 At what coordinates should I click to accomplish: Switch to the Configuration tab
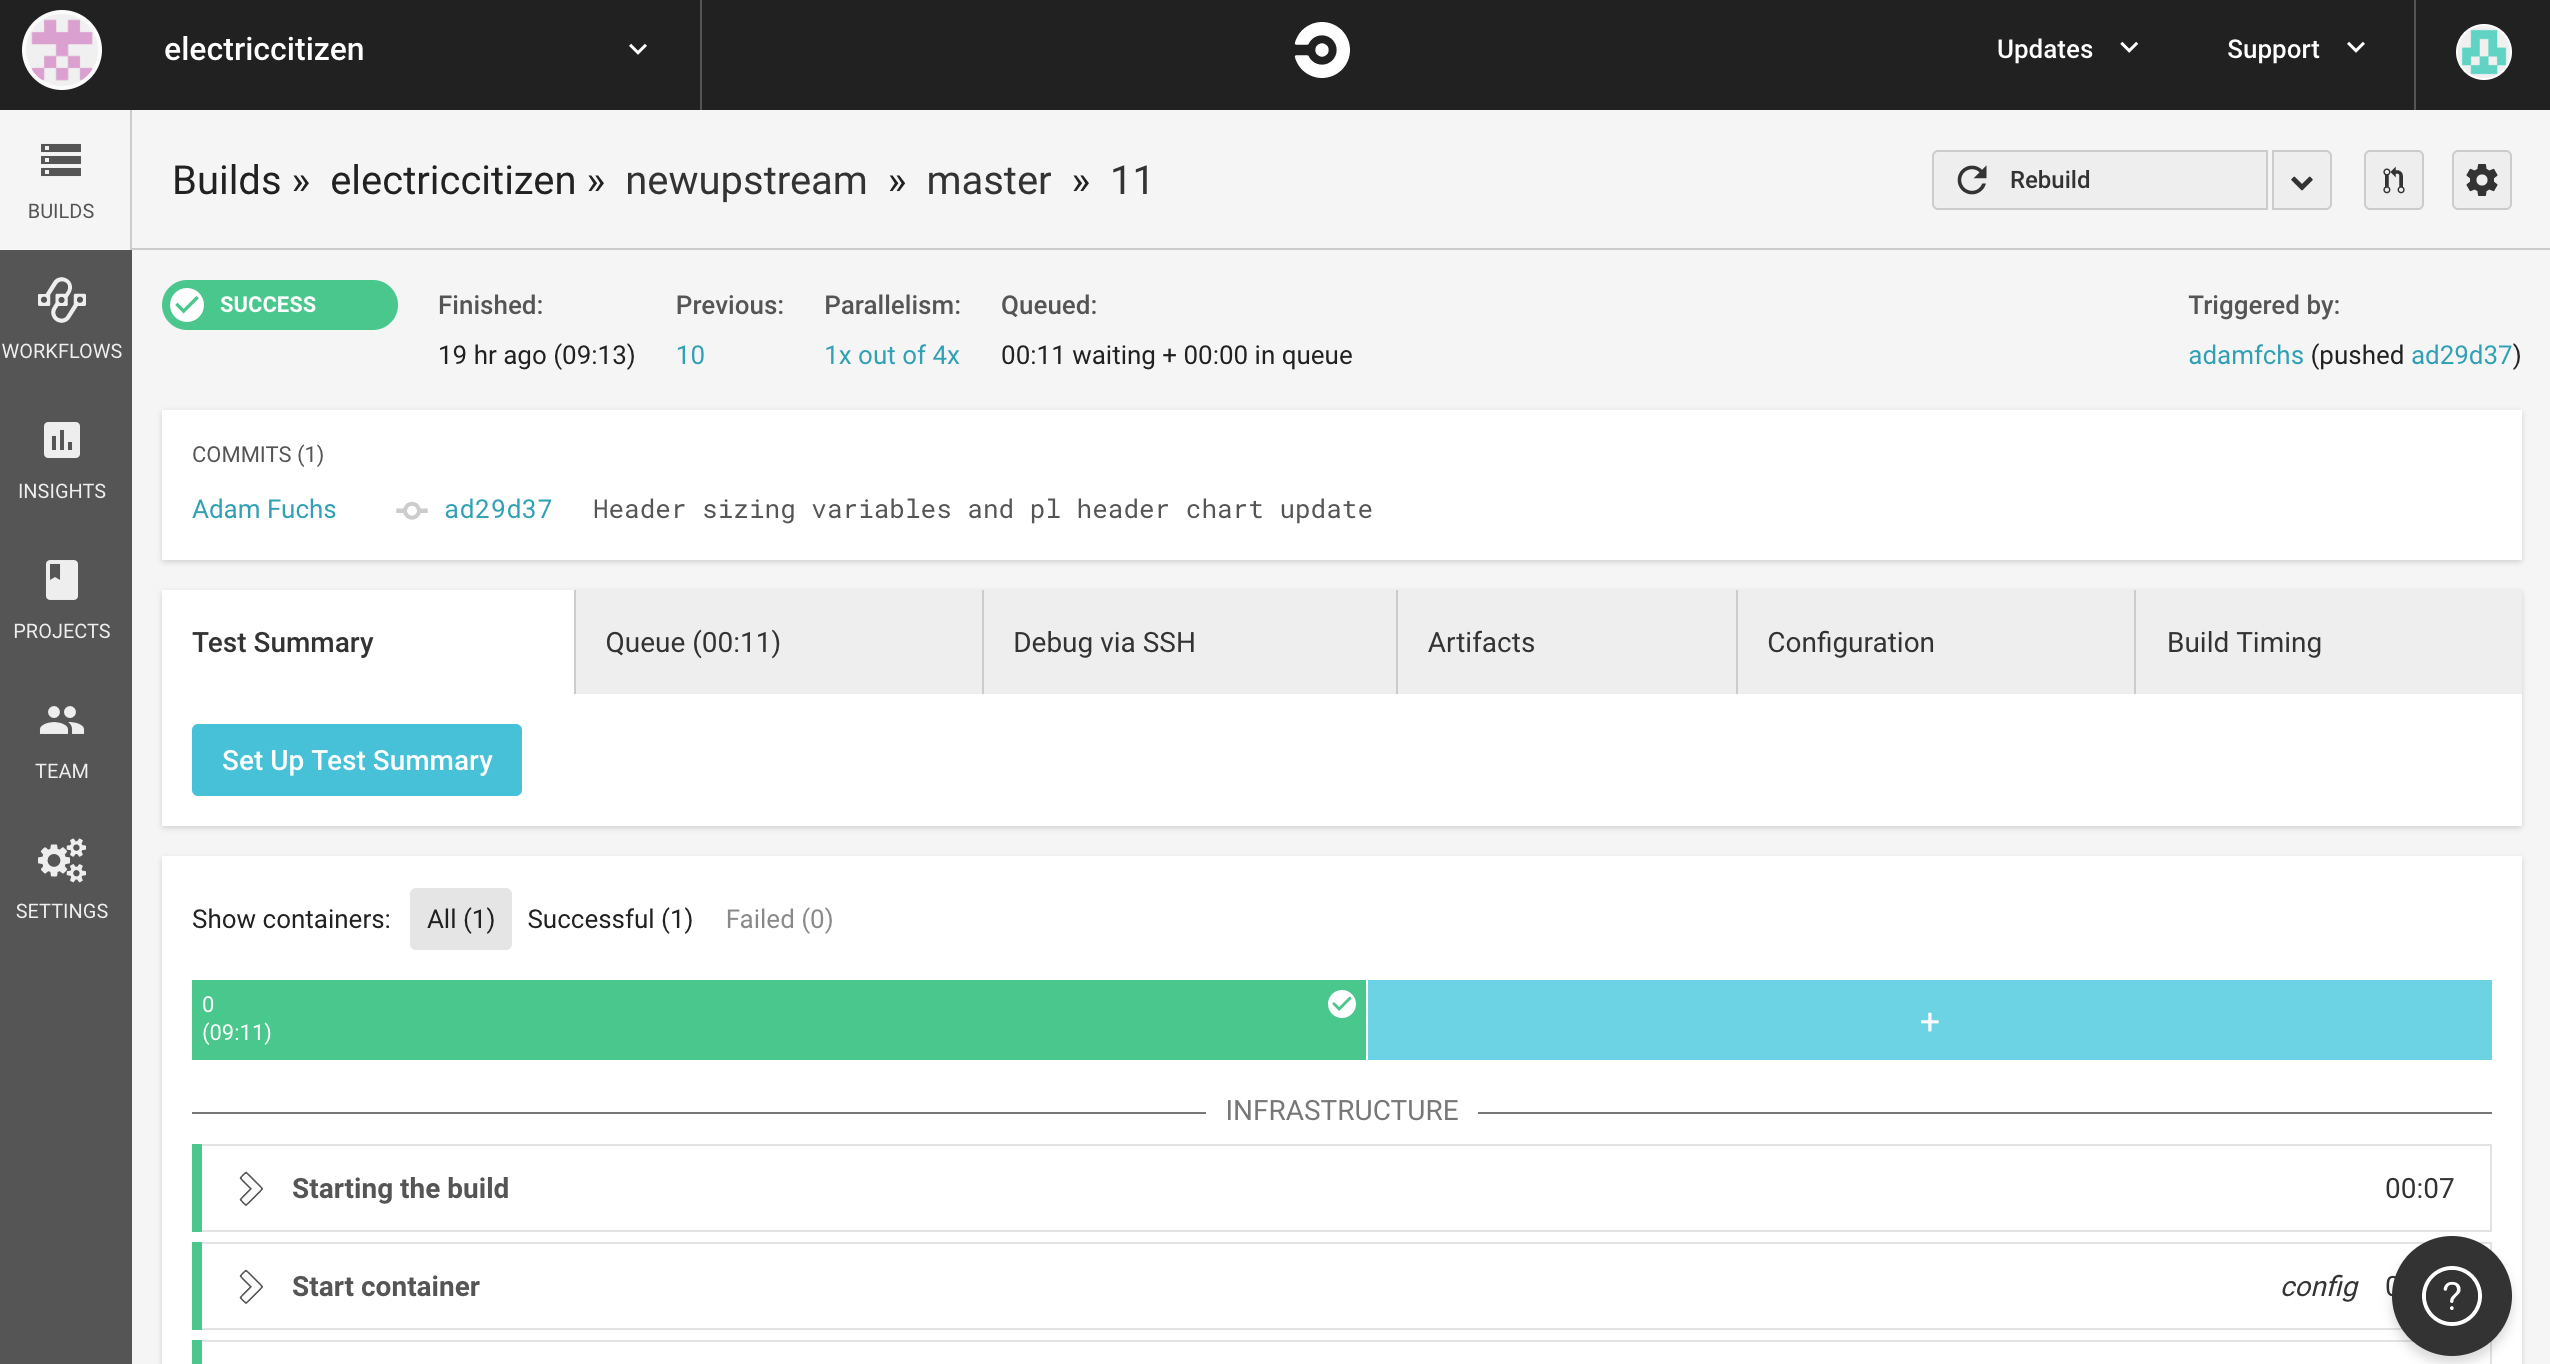(1936, 642)
